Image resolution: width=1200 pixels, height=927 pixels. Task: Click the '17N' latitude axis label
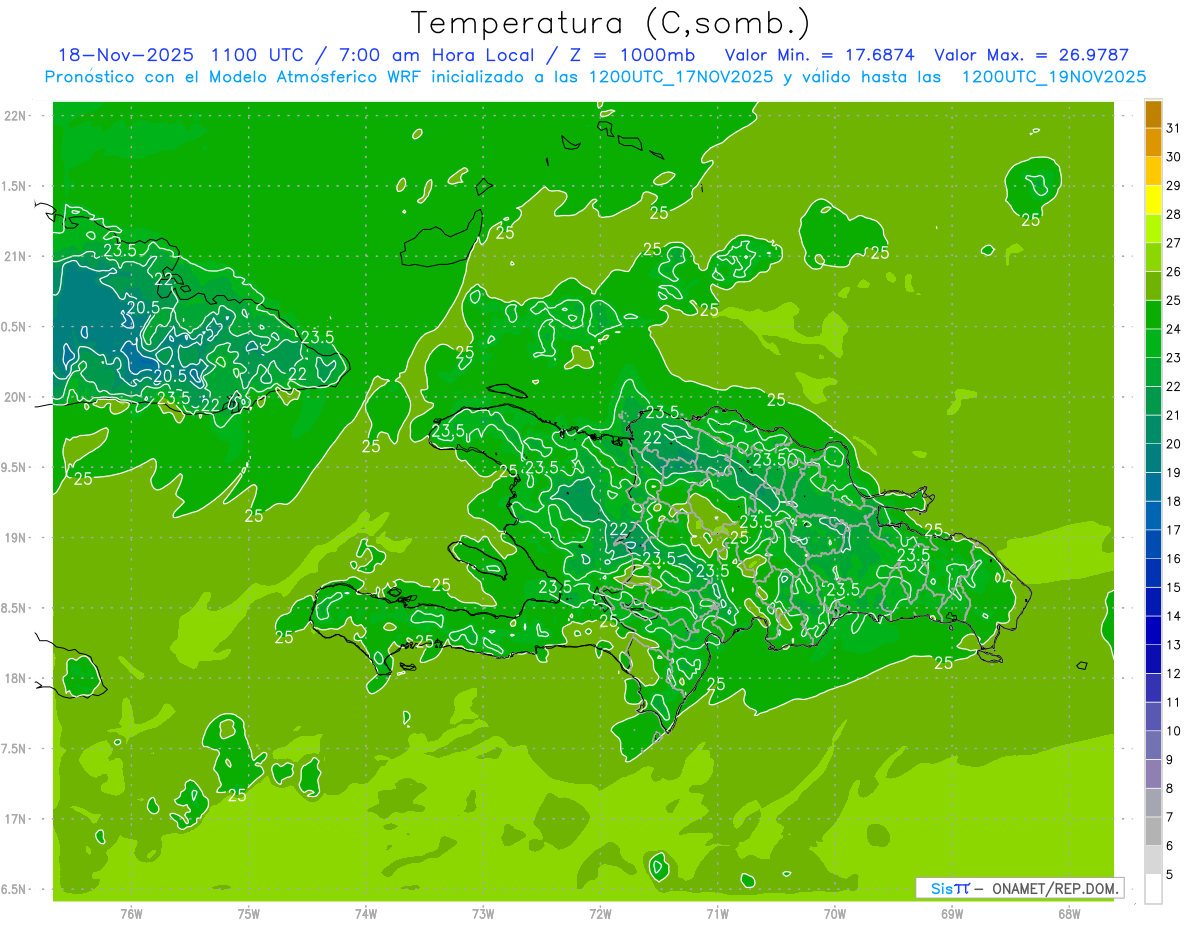[15, 819]
